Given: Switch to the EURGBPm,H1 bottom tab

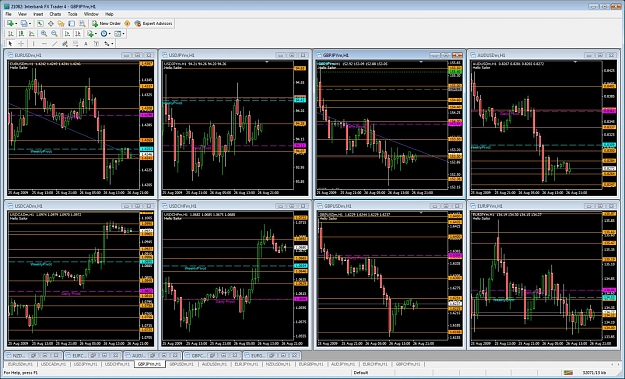Looking at the screenshot, I should 311,364.
